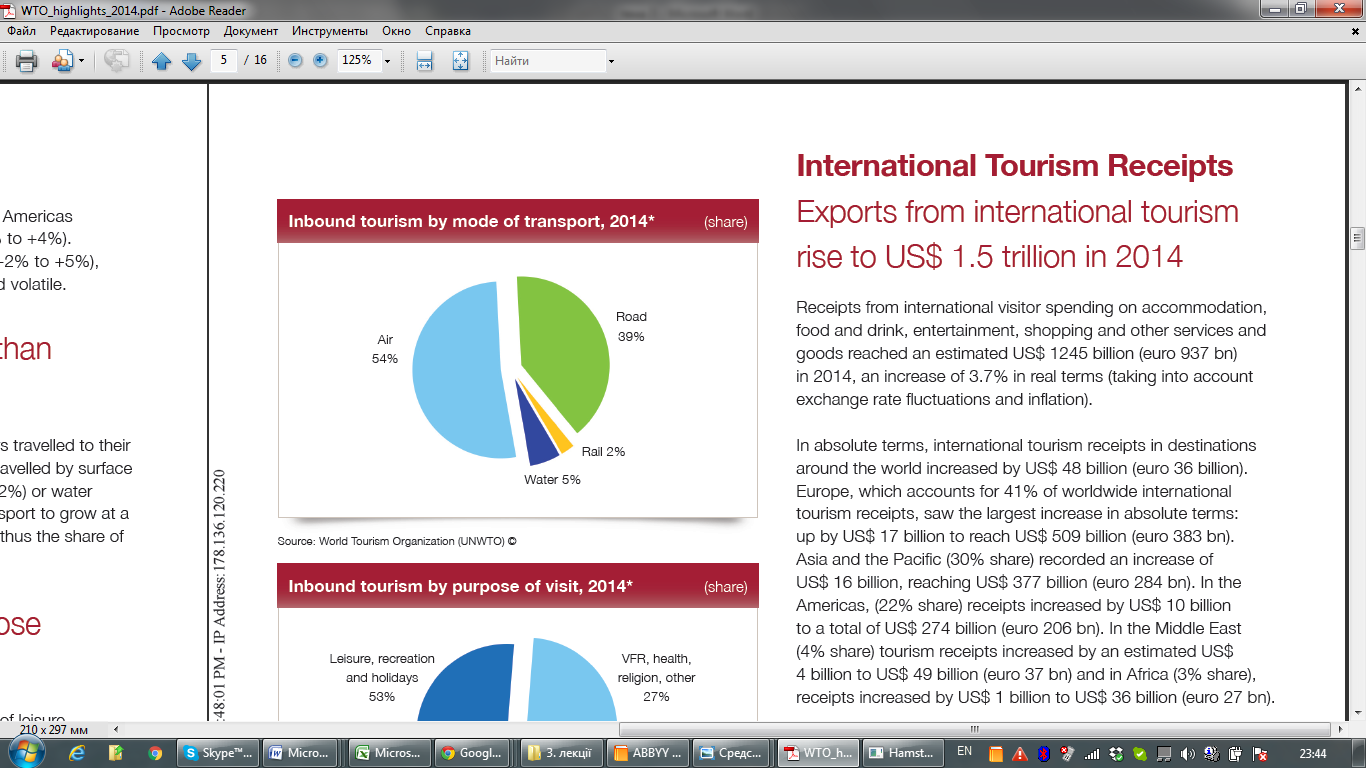Open the 125% zoom level dropdown
Viewport: 1366px width, 768px height.
tap(387, 61)
